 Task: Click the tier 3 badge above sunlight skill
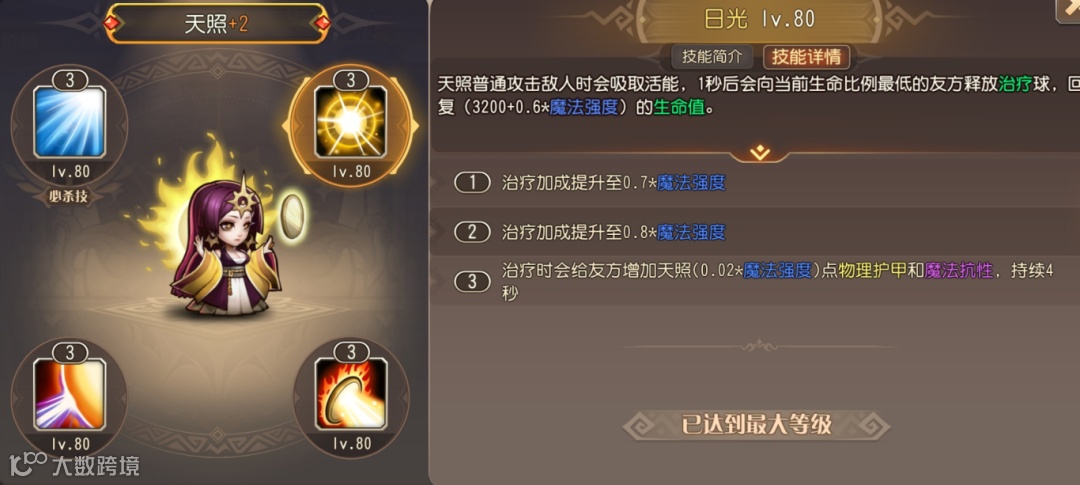[x=351, y=81]
